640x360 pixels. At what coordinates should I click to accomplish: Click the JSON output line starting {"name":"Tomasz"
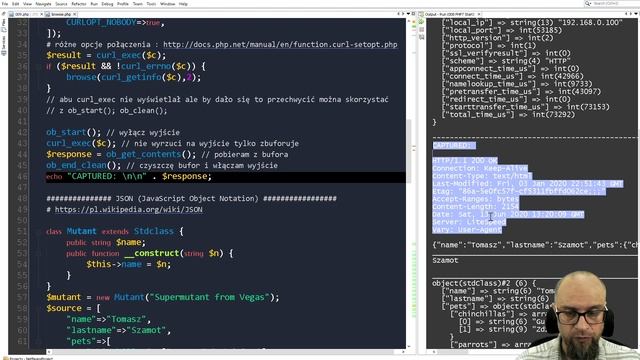[x=534, y=245]
